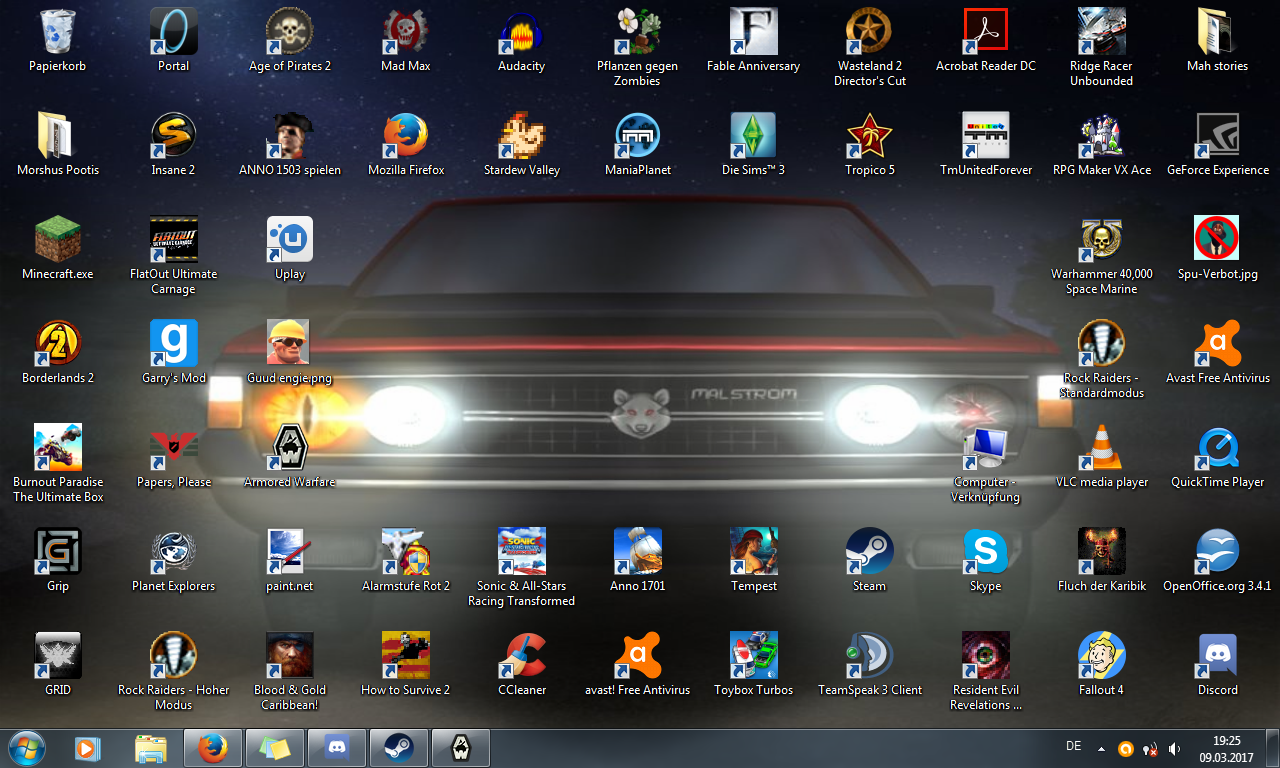
Task: Launch Steam desktop shortcut
Action: pos(870,552)
